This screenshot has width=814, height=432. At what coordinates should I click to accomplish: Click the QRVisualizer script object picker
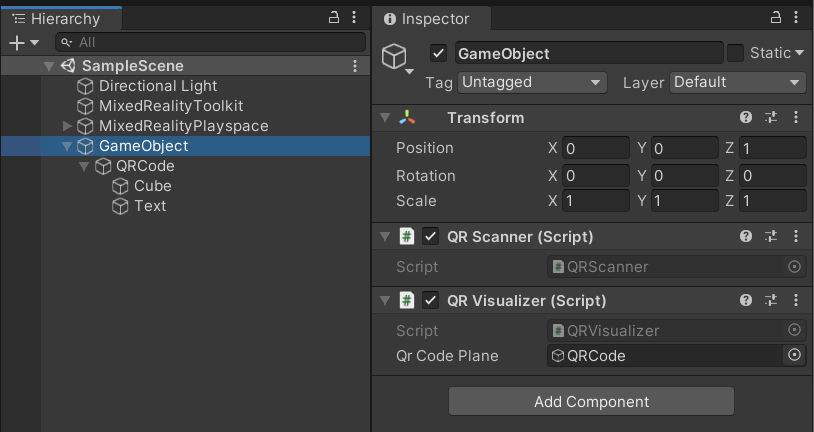point(794,330)
